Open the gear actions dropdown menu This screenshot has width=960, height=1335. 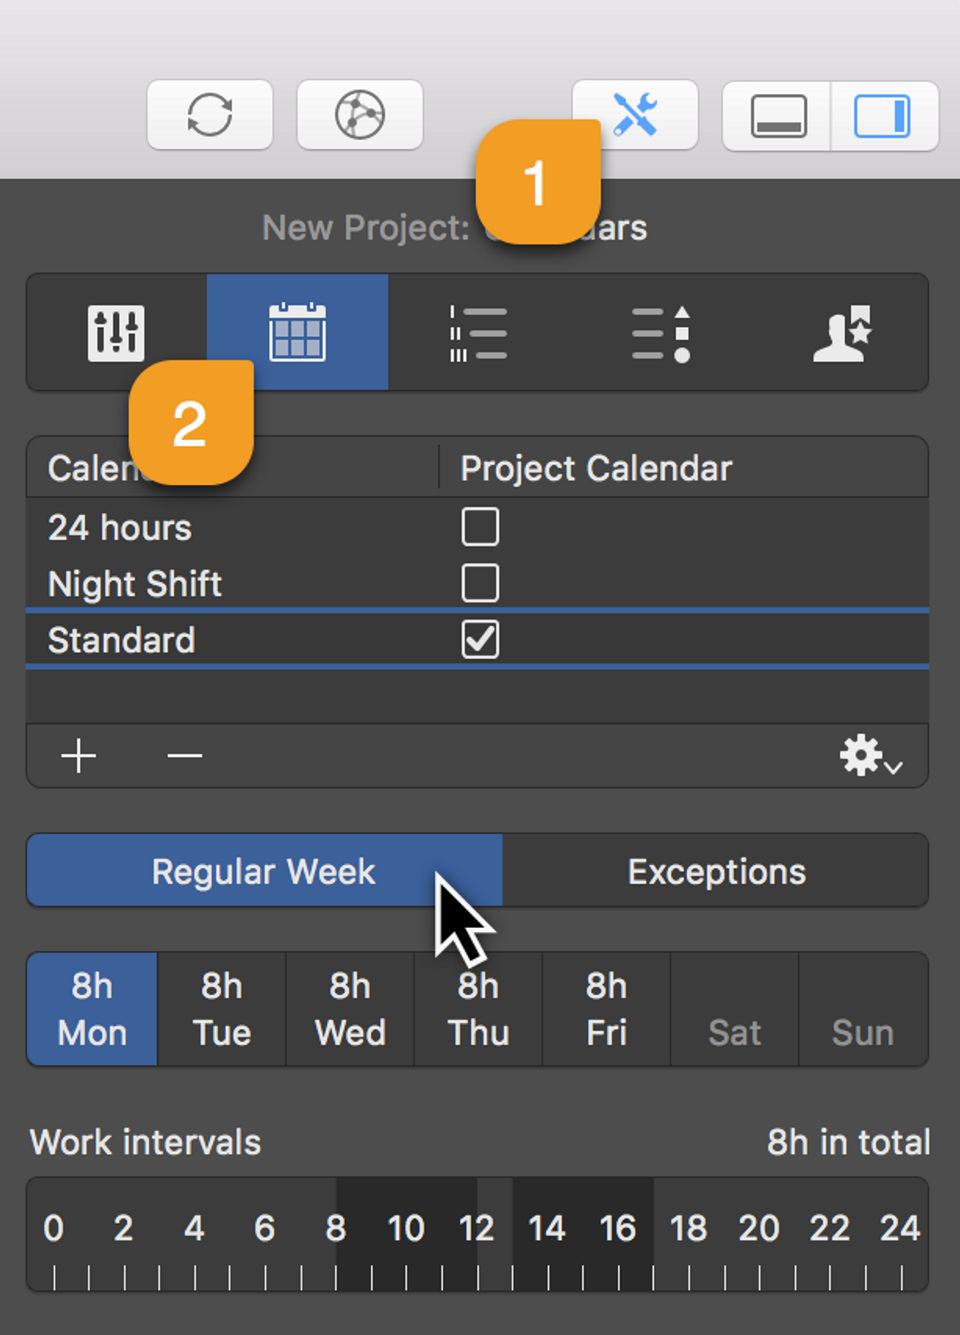click(x=870, y=756)
